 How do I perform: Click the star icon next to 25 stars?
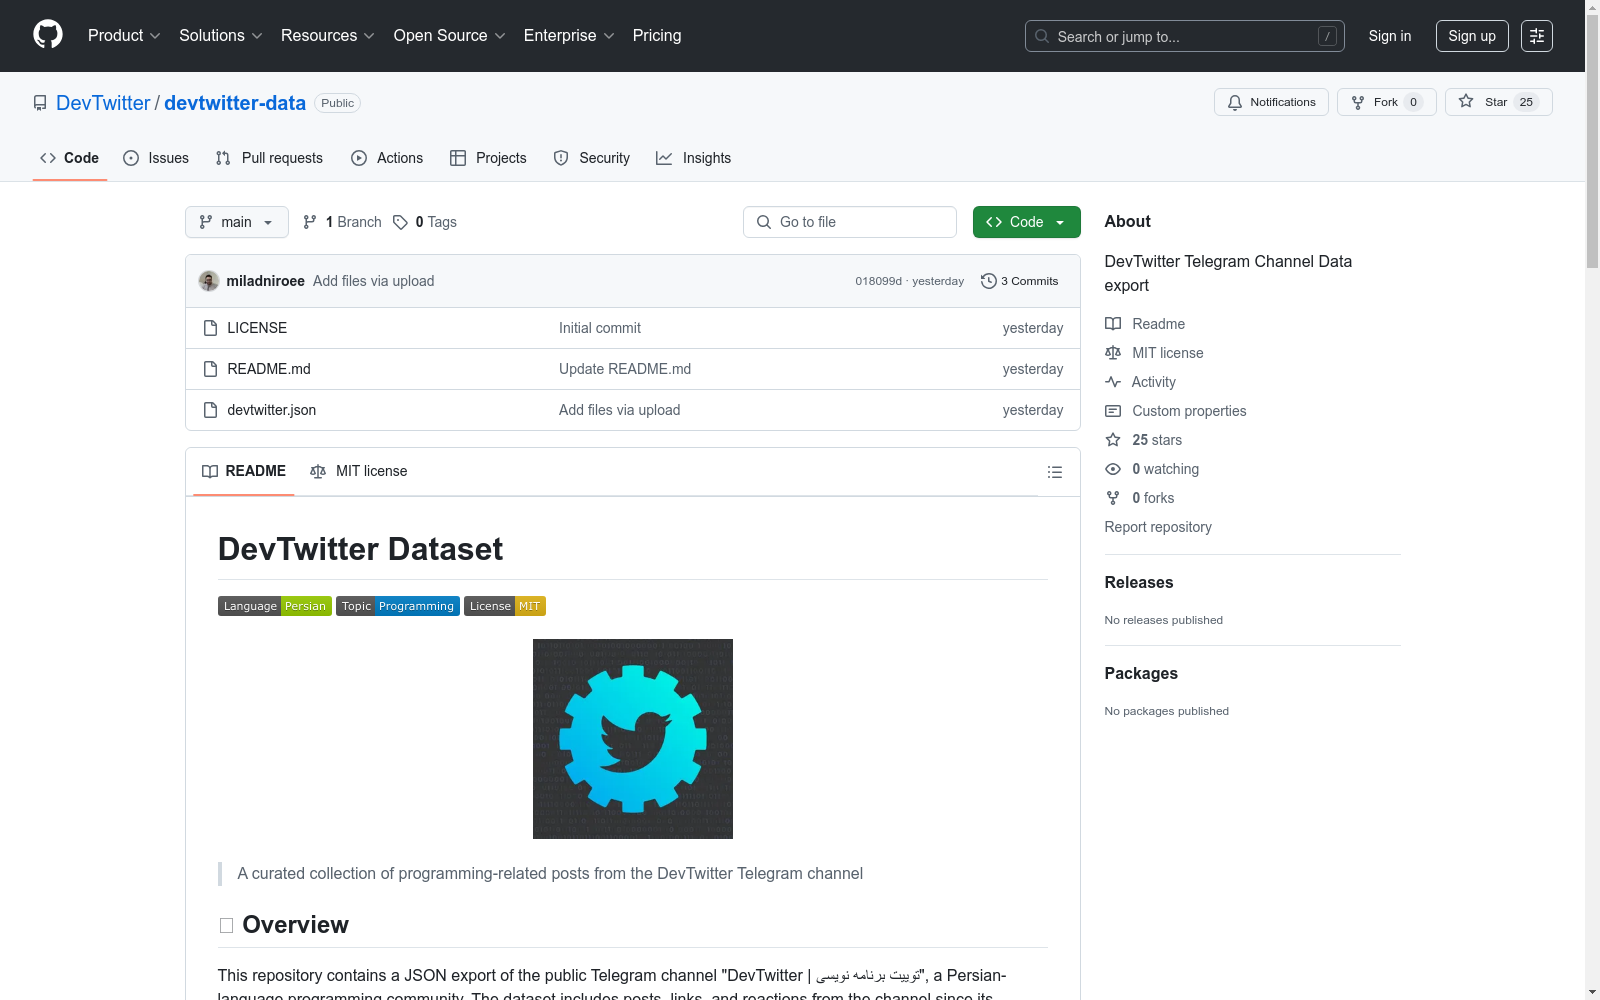[1113, 440]
